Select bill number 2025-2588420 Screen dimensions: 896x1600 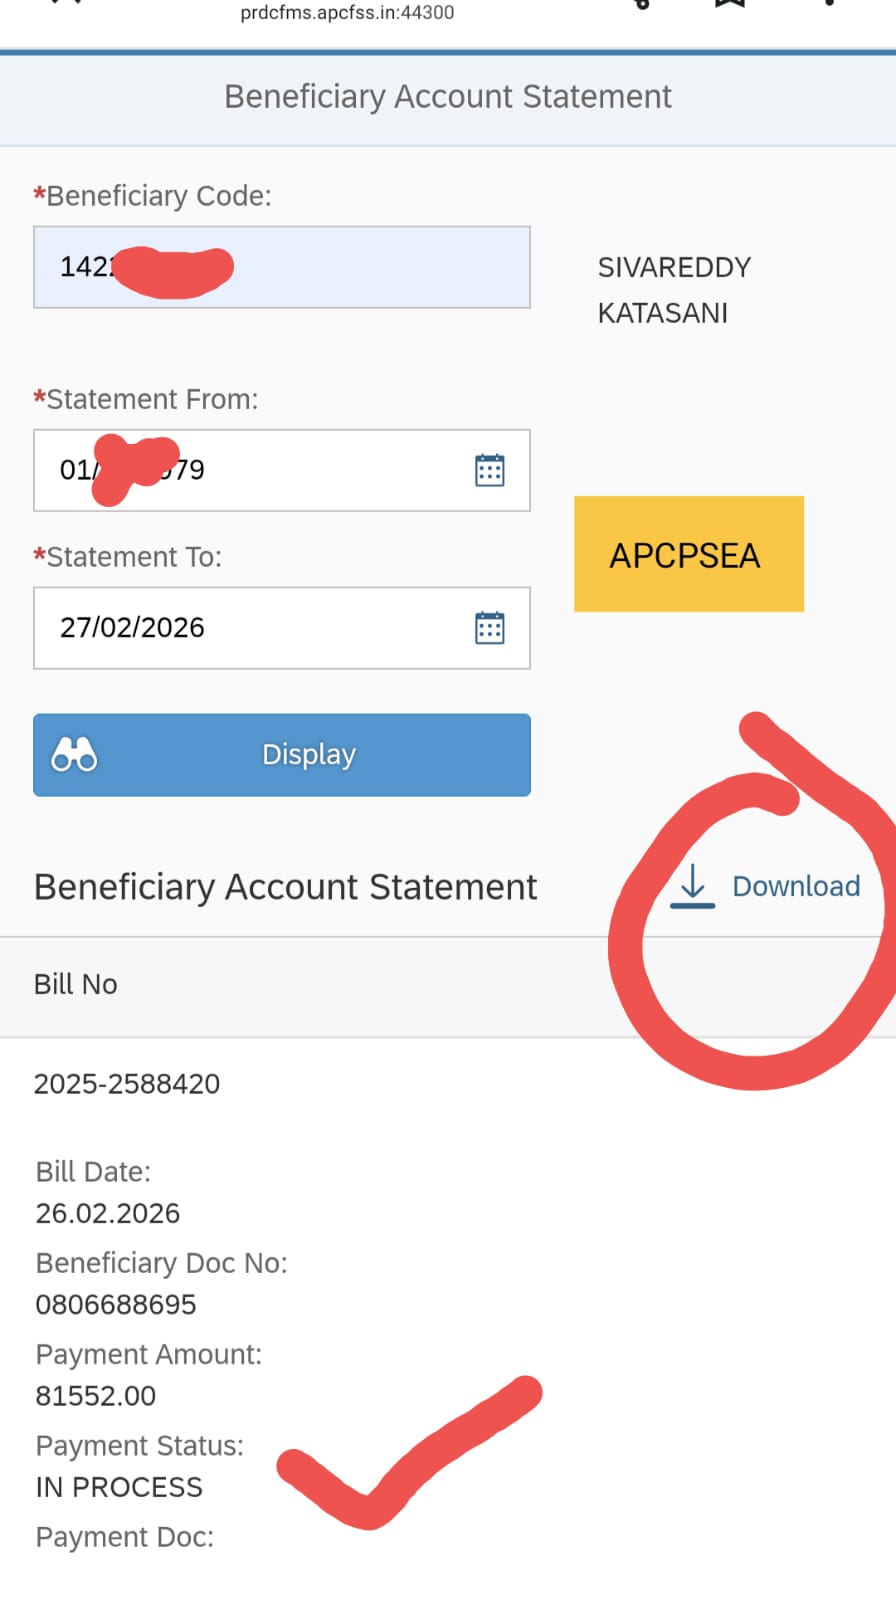click(127, 1084)
